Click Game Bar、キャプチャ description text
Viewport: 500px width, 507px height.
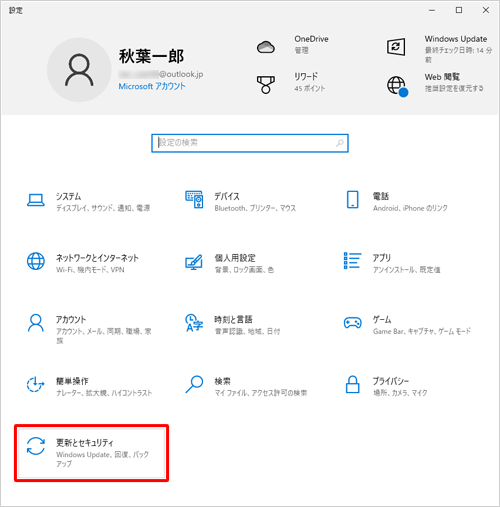tap(422, 331)
